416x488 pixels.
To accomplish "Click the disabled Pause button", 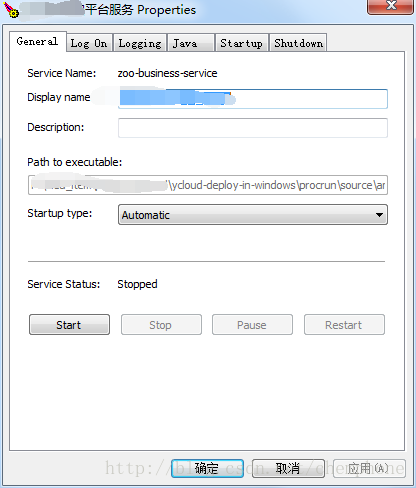I will (x=252, y=325).
